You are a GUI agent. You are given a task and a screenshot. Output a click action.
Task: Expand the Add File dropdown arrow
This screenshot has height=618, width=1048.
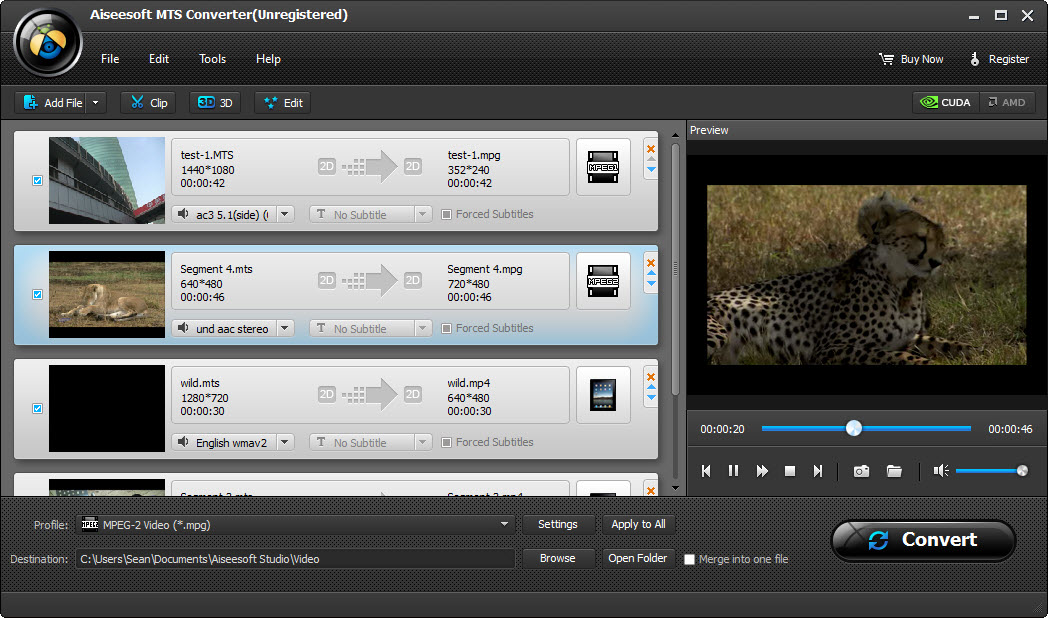[x=96, y=103]
